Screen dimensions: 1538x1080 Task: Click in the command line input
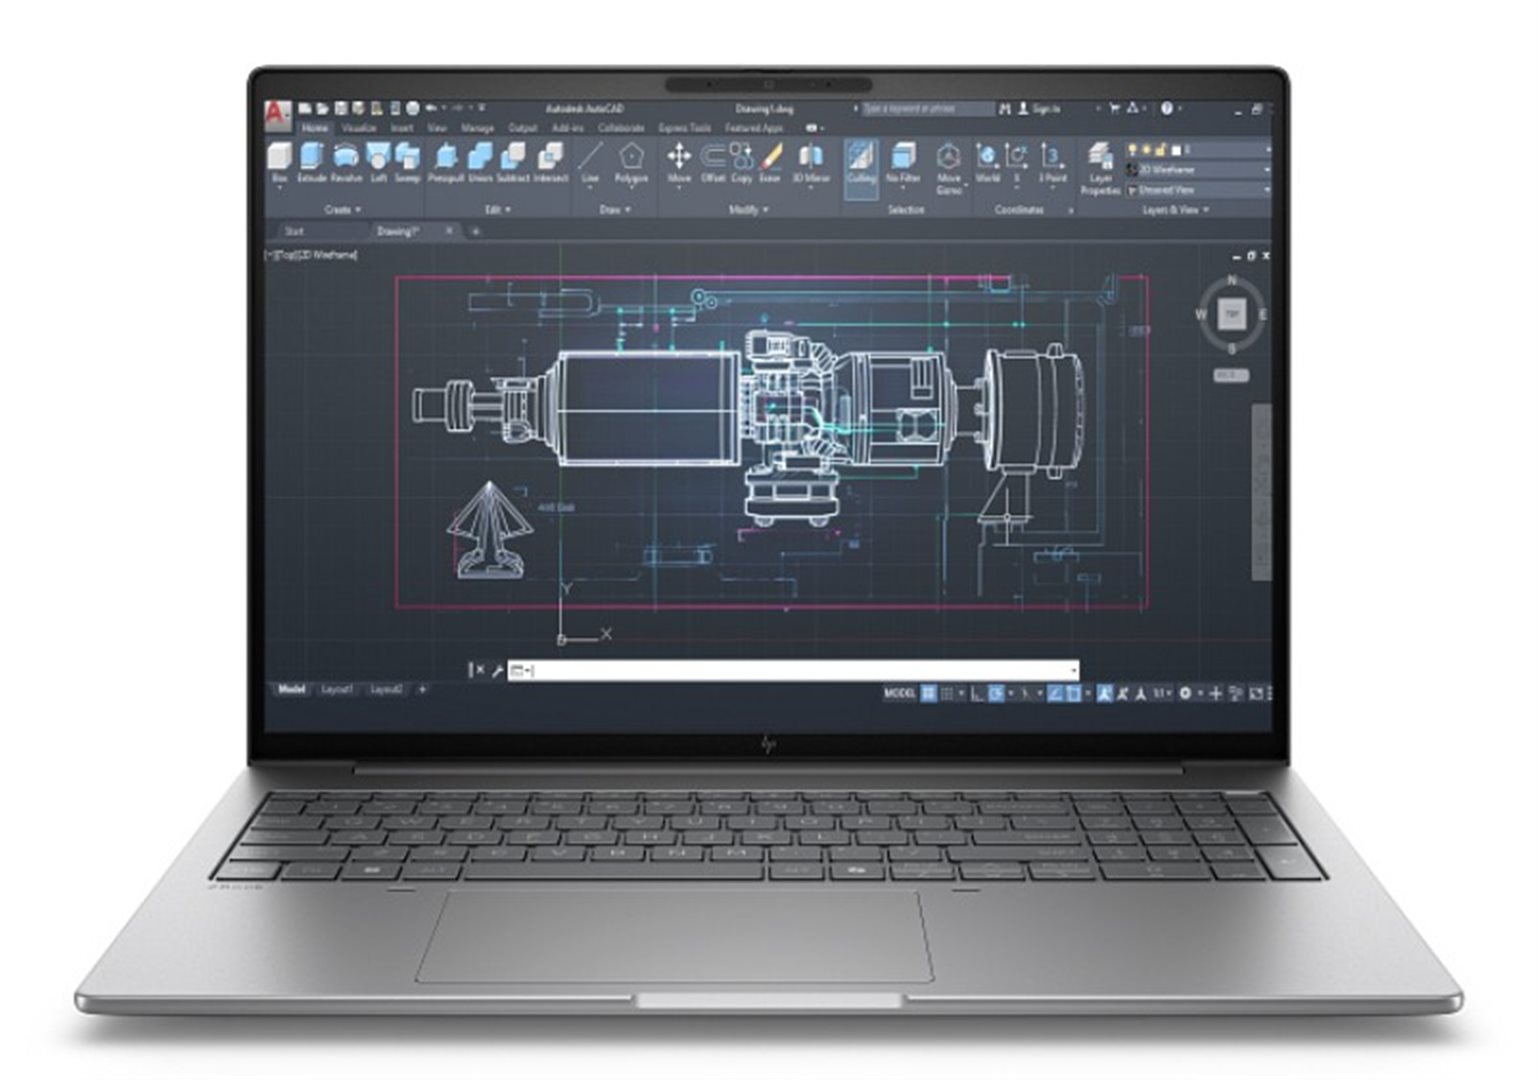click(790, 670)
